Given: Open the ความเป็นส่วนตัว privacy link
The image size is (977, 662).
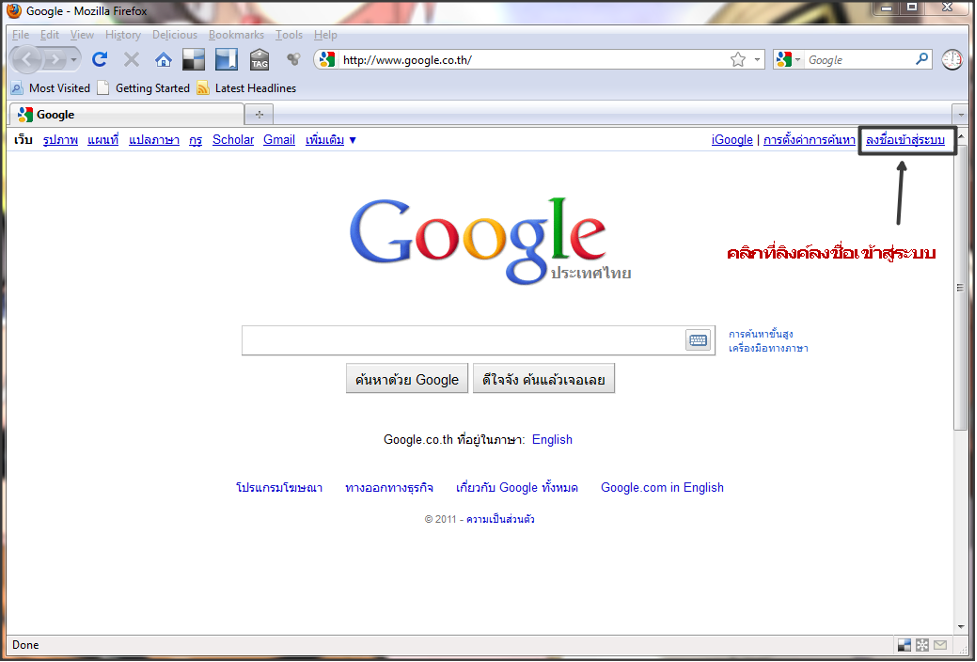Looking at the screenshot, I should pyautogui.click(x=500, y=519).
